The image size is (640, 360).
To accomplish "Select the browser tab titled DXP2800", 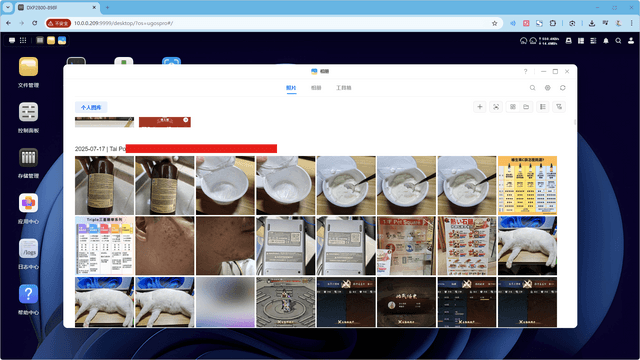I will coord(57,8).
